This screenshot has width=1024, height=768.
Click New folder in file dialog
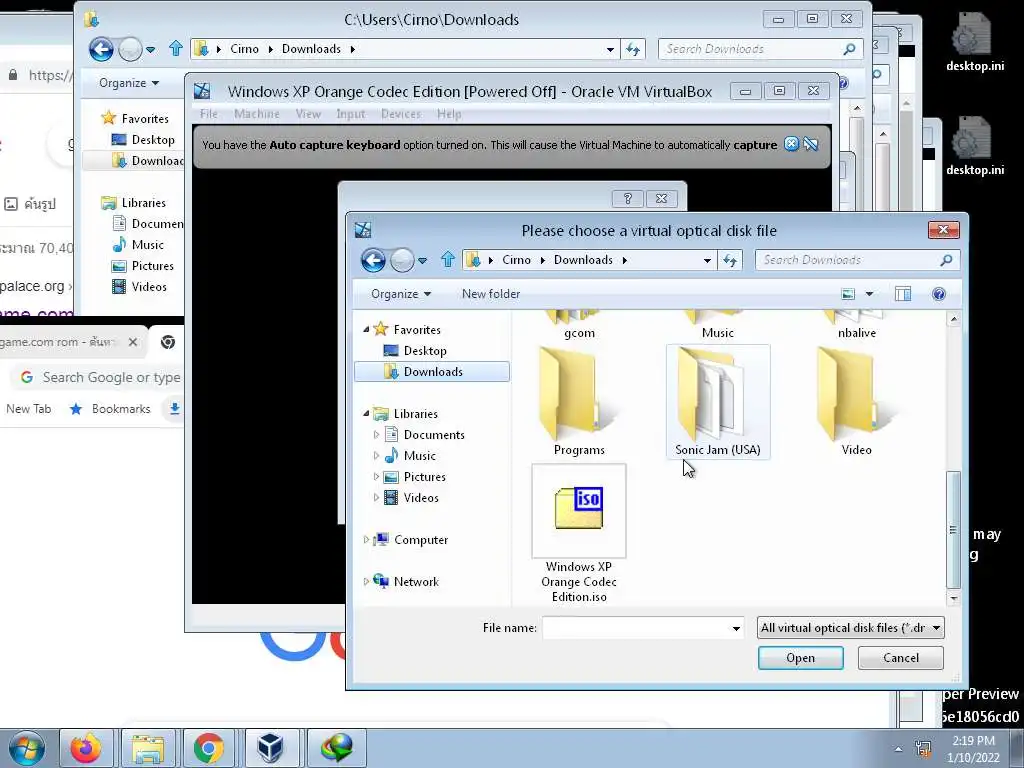coord(491,294)
